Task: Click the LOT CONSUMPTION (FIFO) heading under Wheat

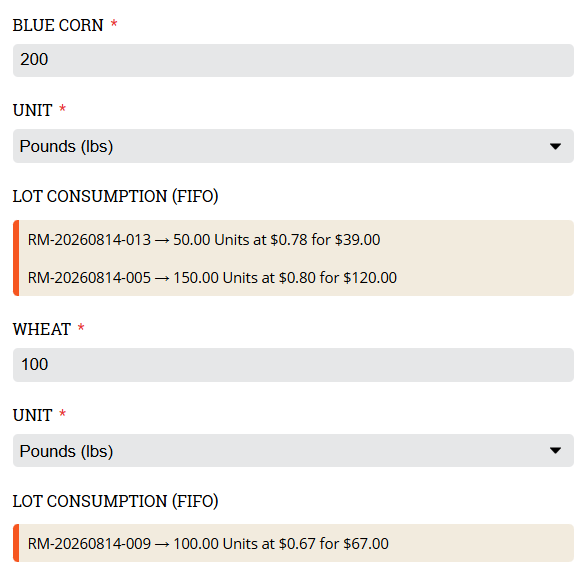Action: (115, 501)
